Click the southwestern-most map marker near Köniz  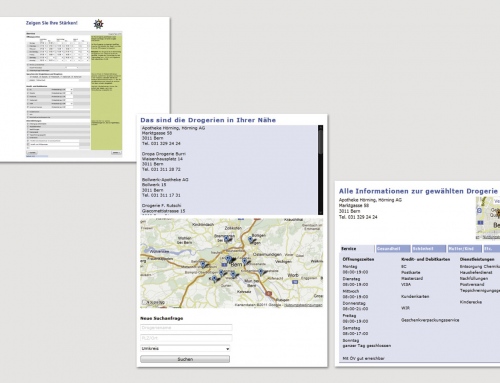pos(214,279)
